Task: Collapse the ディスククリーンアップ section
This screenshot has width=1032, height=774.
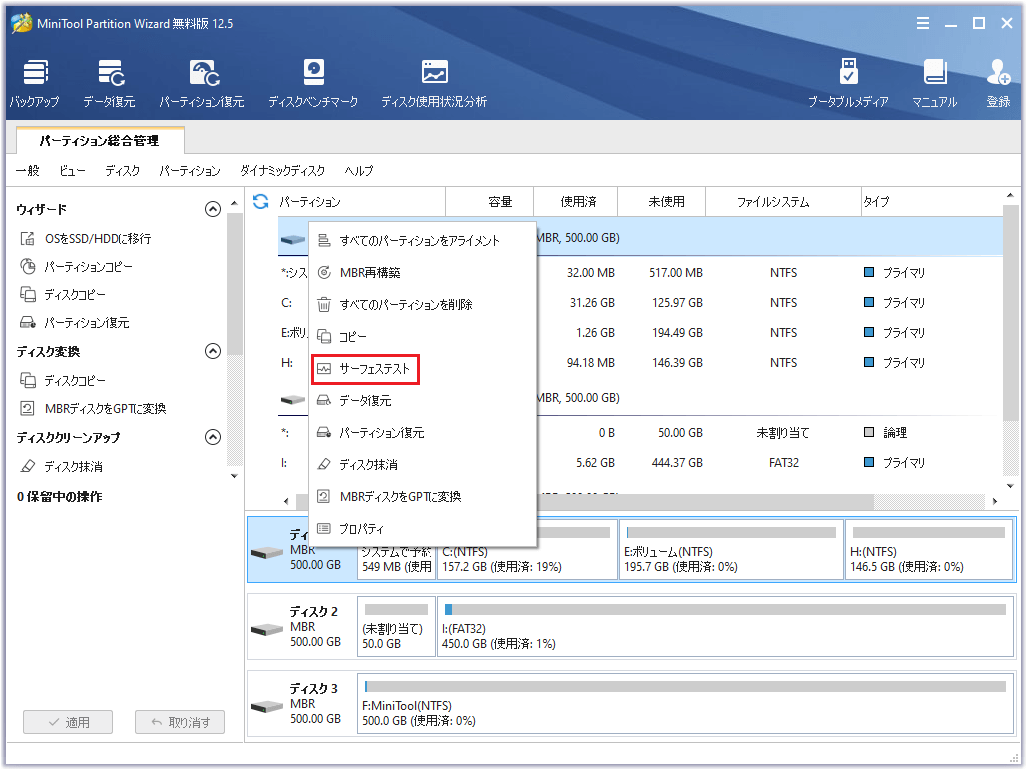Action: pyautogui.click(x=212, y=437)
